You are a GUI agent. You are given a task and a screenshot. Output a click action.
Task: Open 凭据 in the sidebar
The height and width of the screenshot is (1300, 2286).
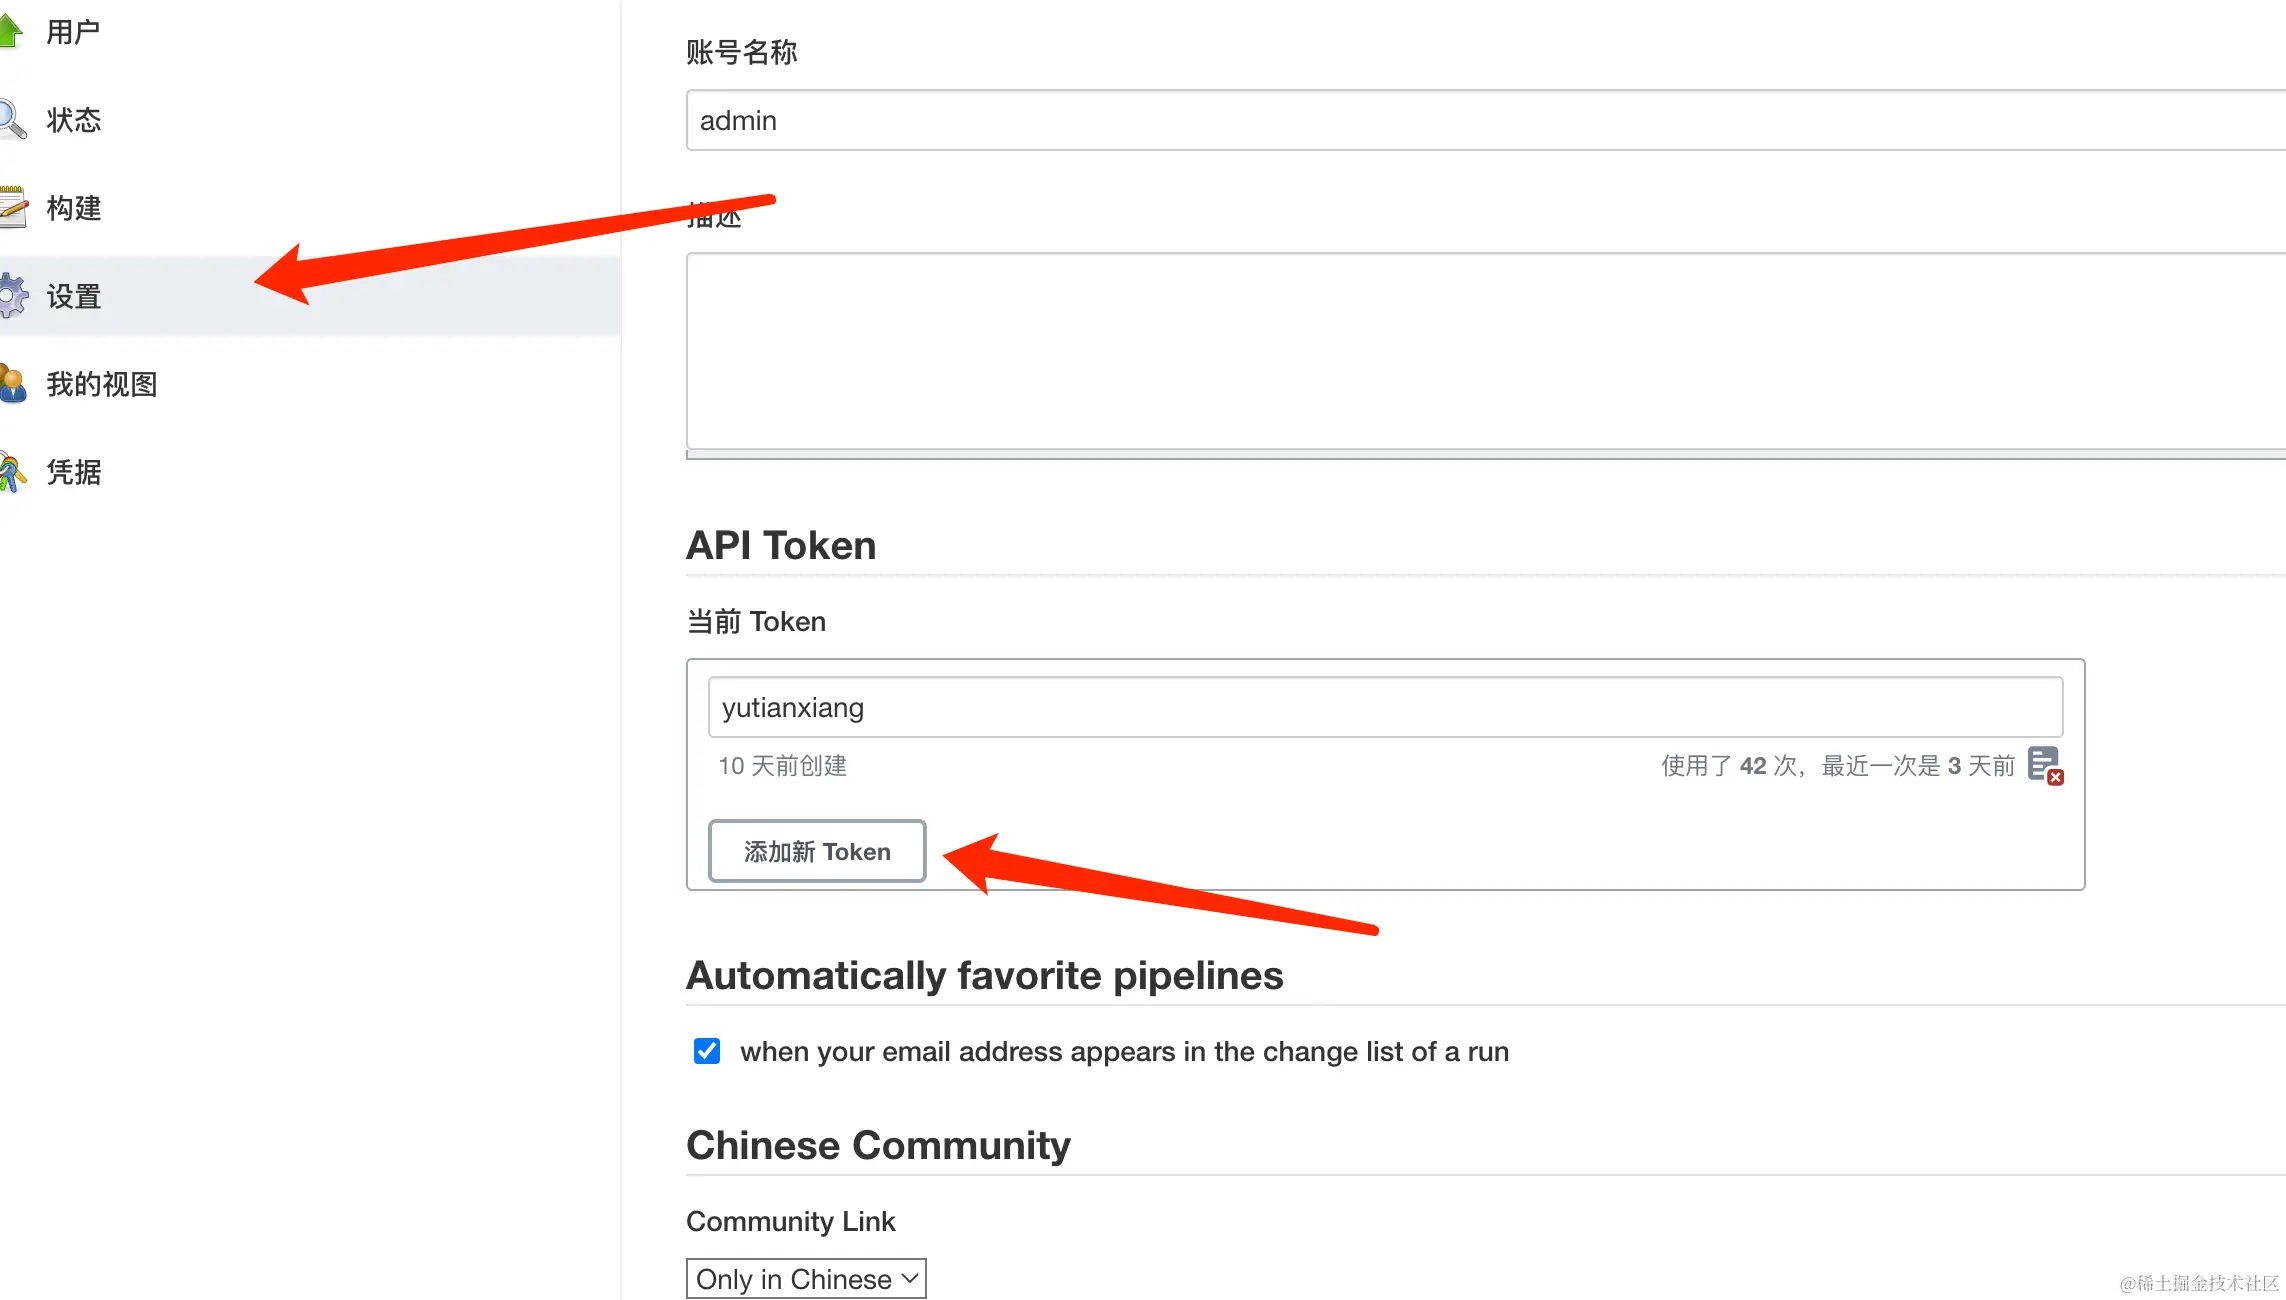pyautogui.click(x=74, y=472)
